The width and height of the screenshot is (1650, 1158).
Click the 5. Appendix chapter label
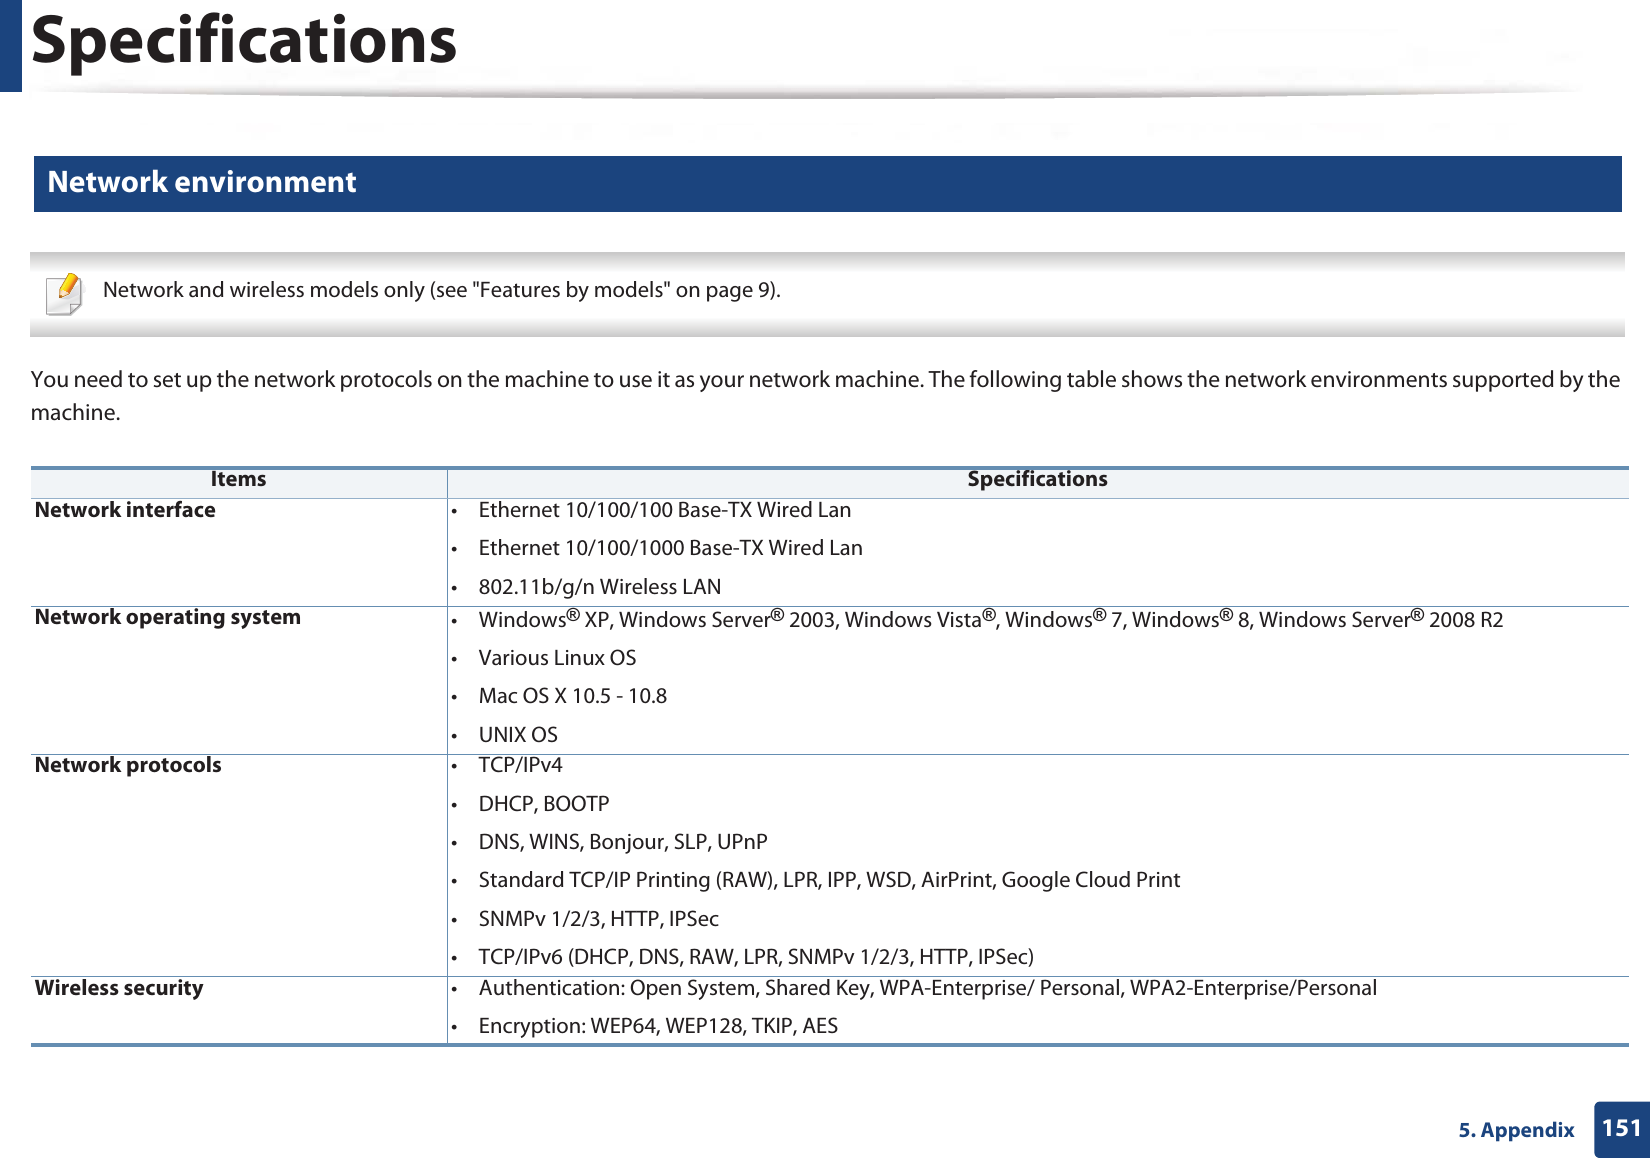[x=1516, y=1130]
